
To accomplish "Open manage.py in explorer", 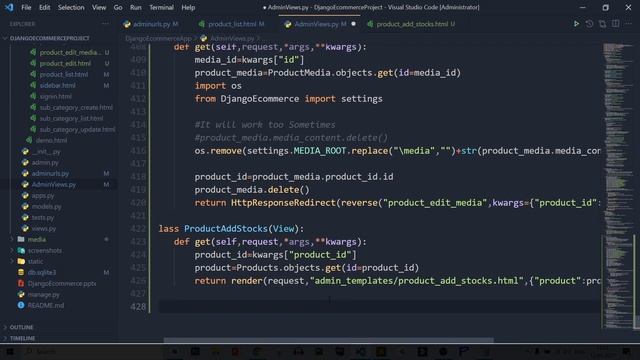I will point(43,294).
